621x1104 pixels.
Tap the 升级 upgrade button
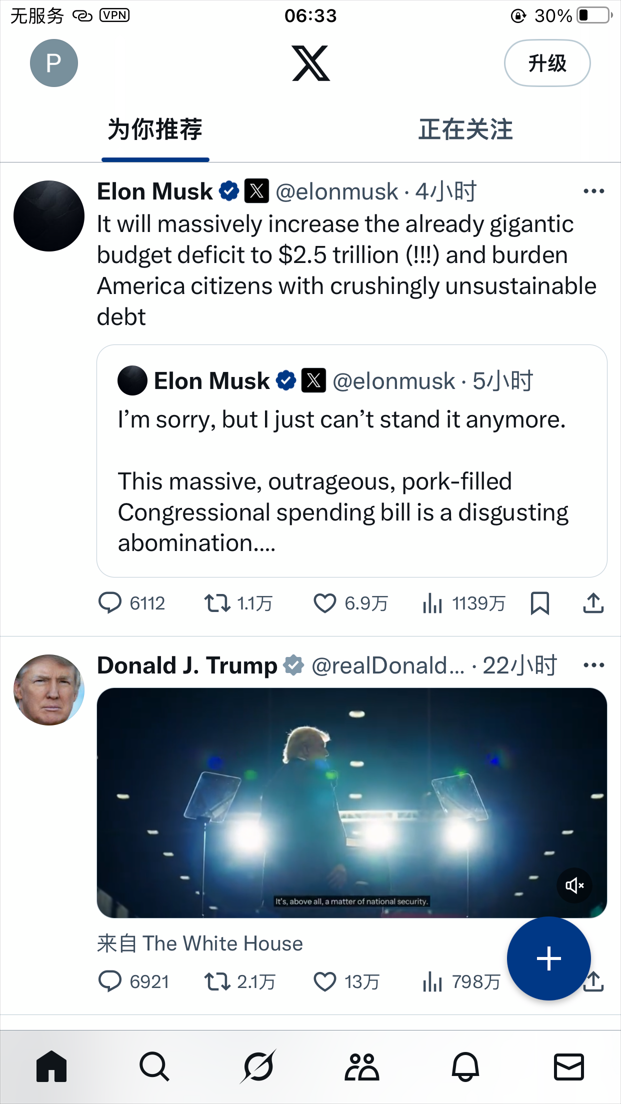[x=547, y=63]
